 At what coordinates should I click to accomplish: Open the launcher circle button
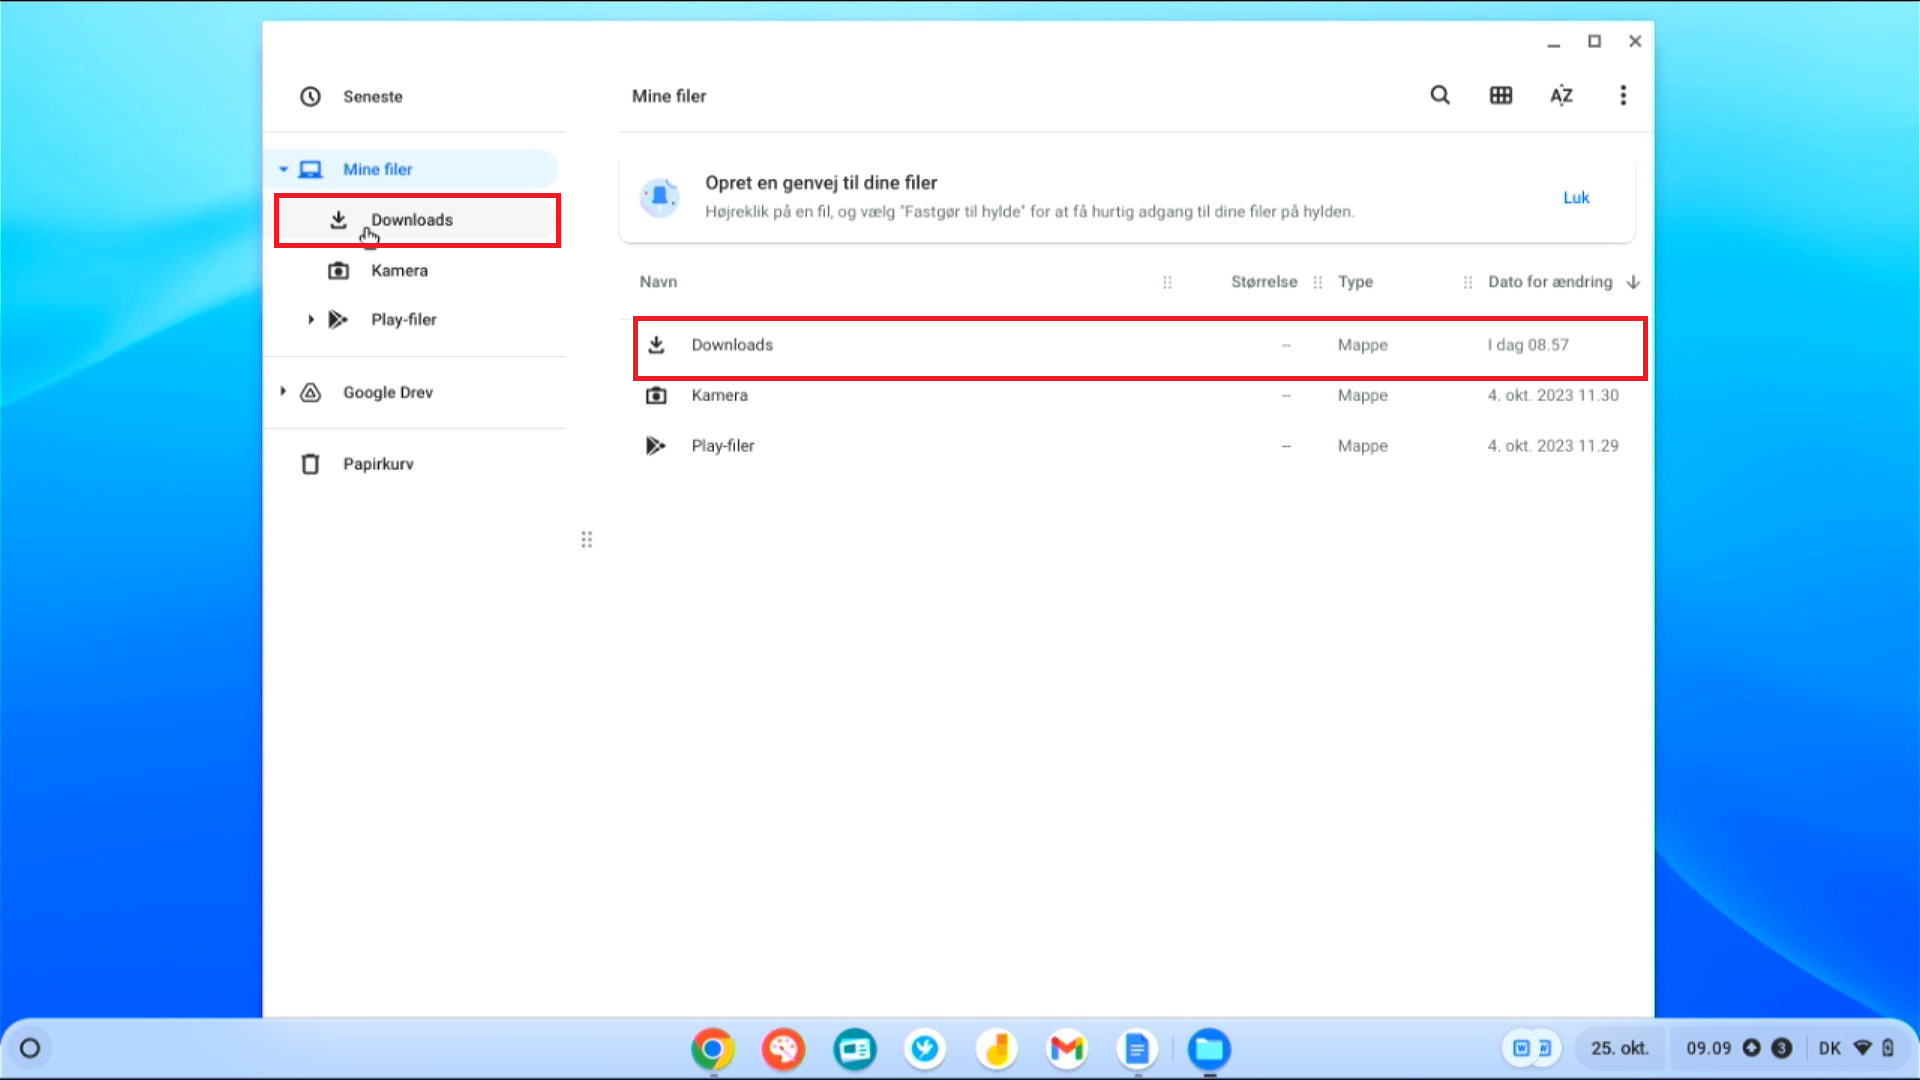pos(30,1048)
